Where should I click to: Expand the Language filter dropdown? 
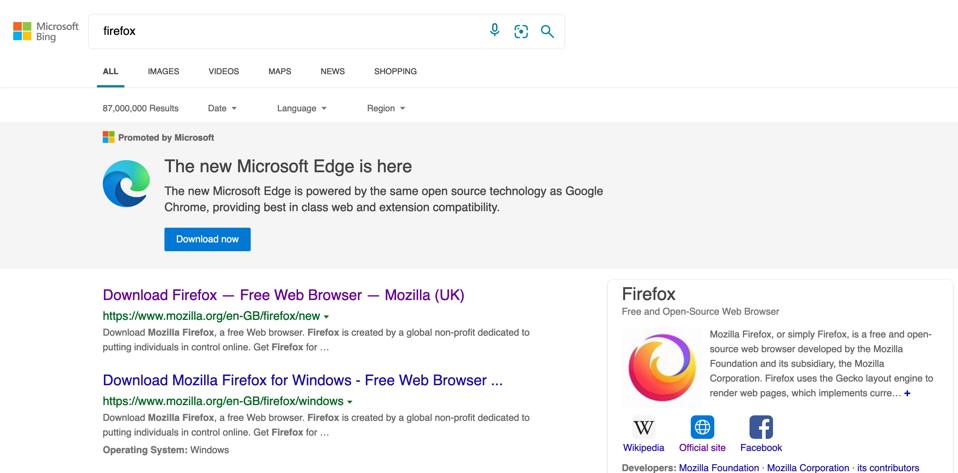point(302,108)
